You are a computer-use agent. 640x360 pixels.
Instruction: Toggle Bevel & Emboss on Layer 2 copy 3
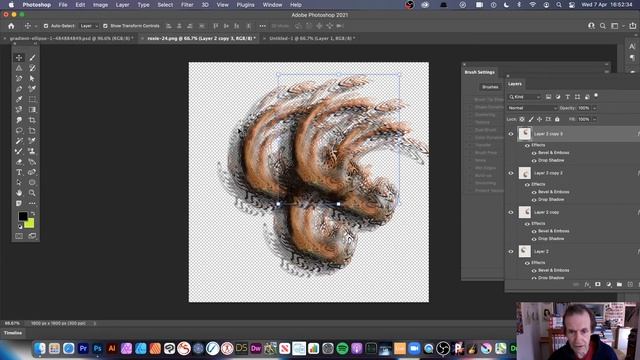pos(534,153)
